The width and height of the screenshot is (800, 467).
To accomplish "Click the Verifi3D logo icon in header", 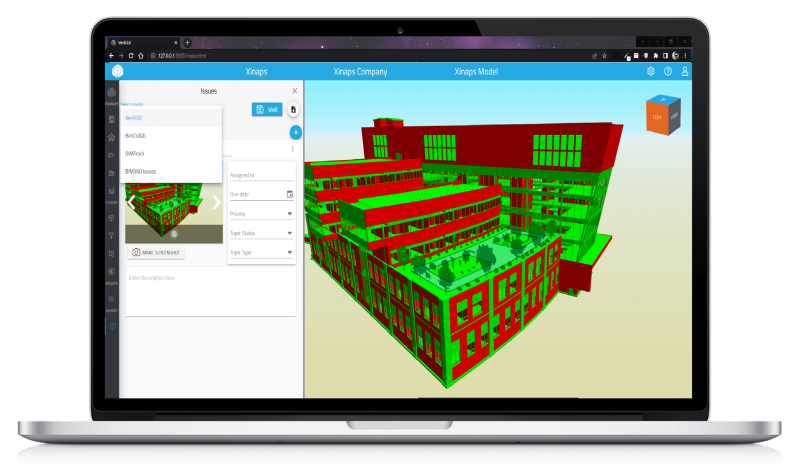I will coord(117,71).
